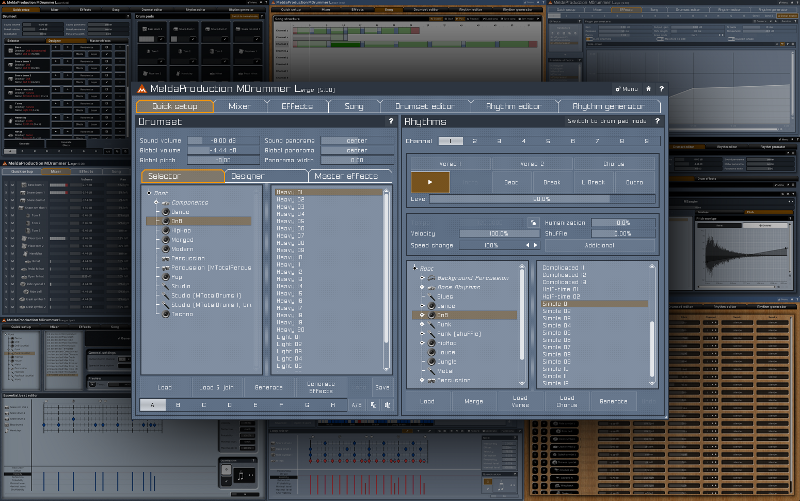Open the Drumset editor tab
Image resolution: width=800 pixels, height=501 pixels.
424,106
